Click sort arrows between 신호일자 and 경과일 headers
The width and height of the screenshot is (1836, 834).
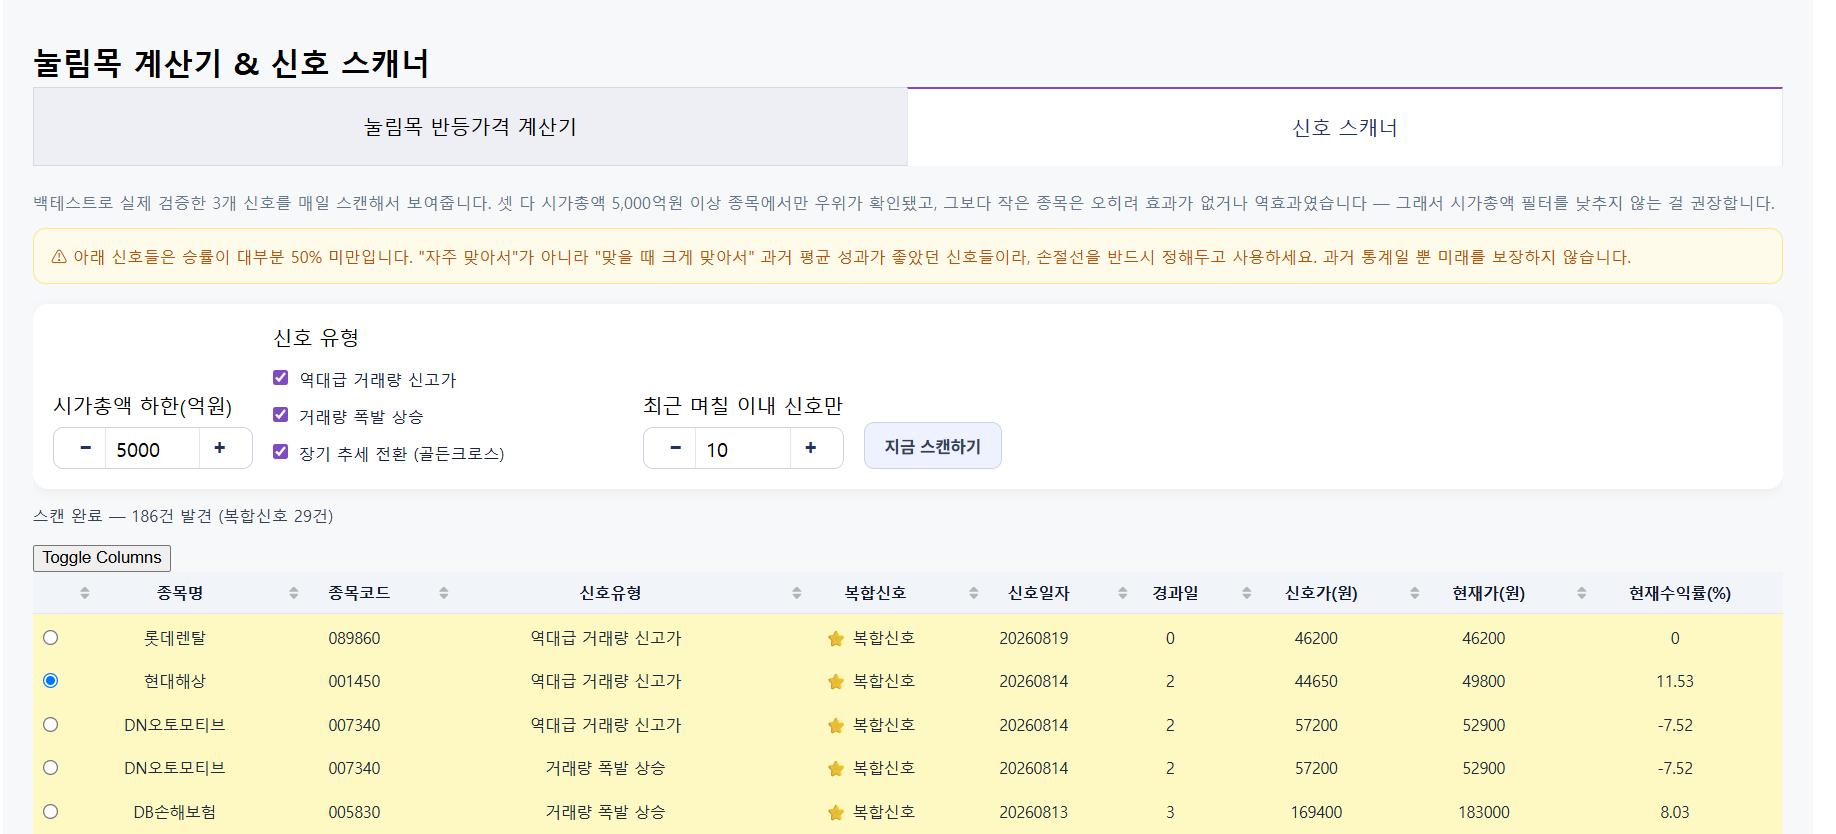point(1123,593)
